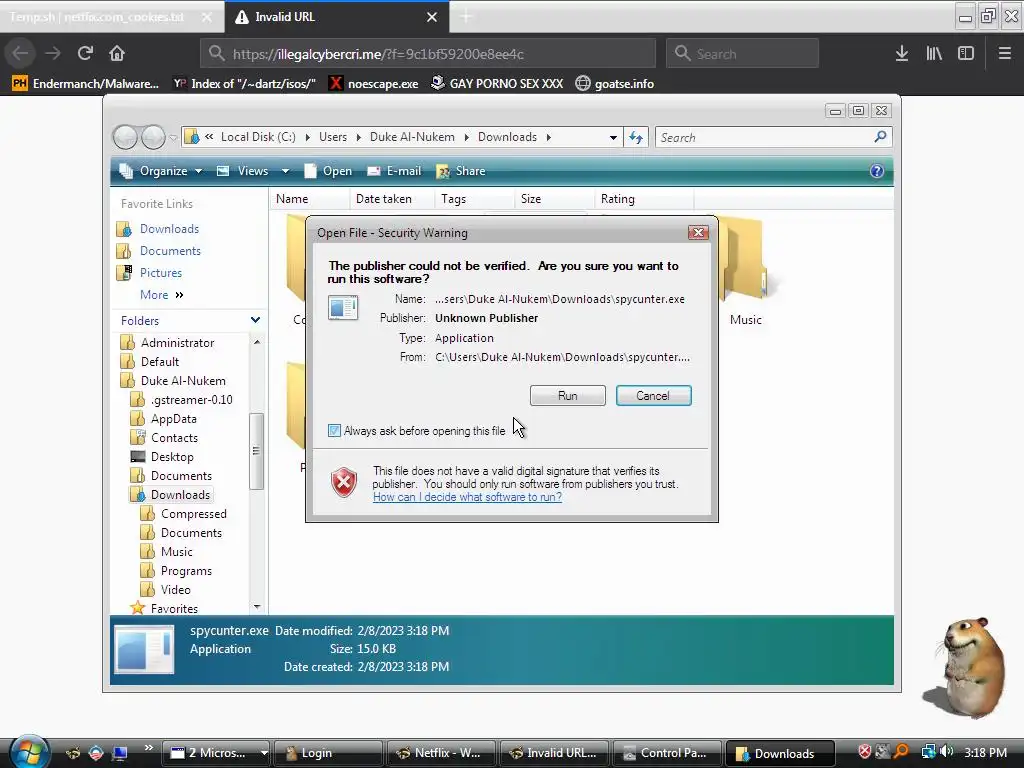The width and height of the screenshot is (1024, 768).
Task: Expand More favorite links
Action: (162, 295)
